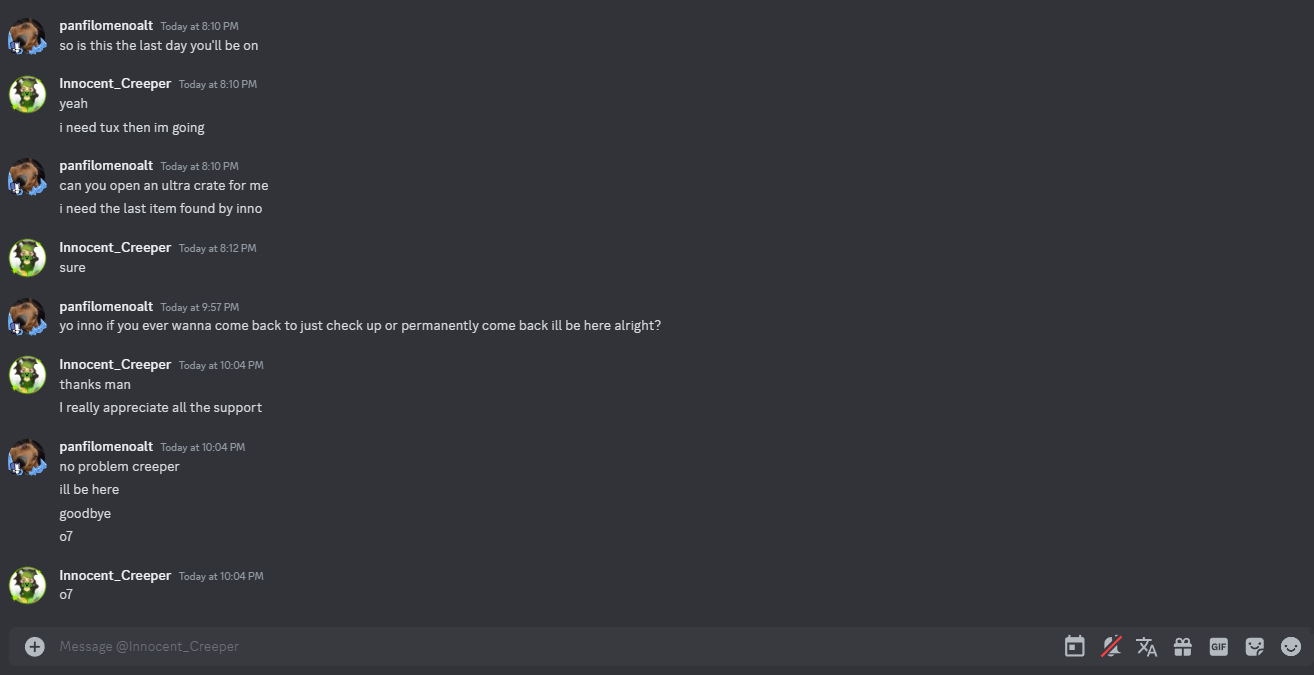This screenshot has width=1314, height=675.
Task: Open the translate message icon
Action: point(1147,647)
